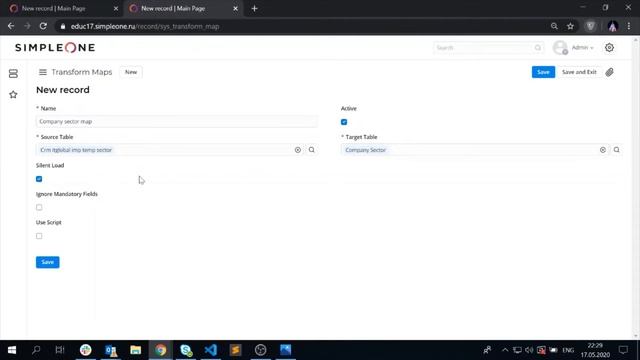Open the shield extension icon in browser toolbar
This screenshot has width=640, height=360.
590,26
